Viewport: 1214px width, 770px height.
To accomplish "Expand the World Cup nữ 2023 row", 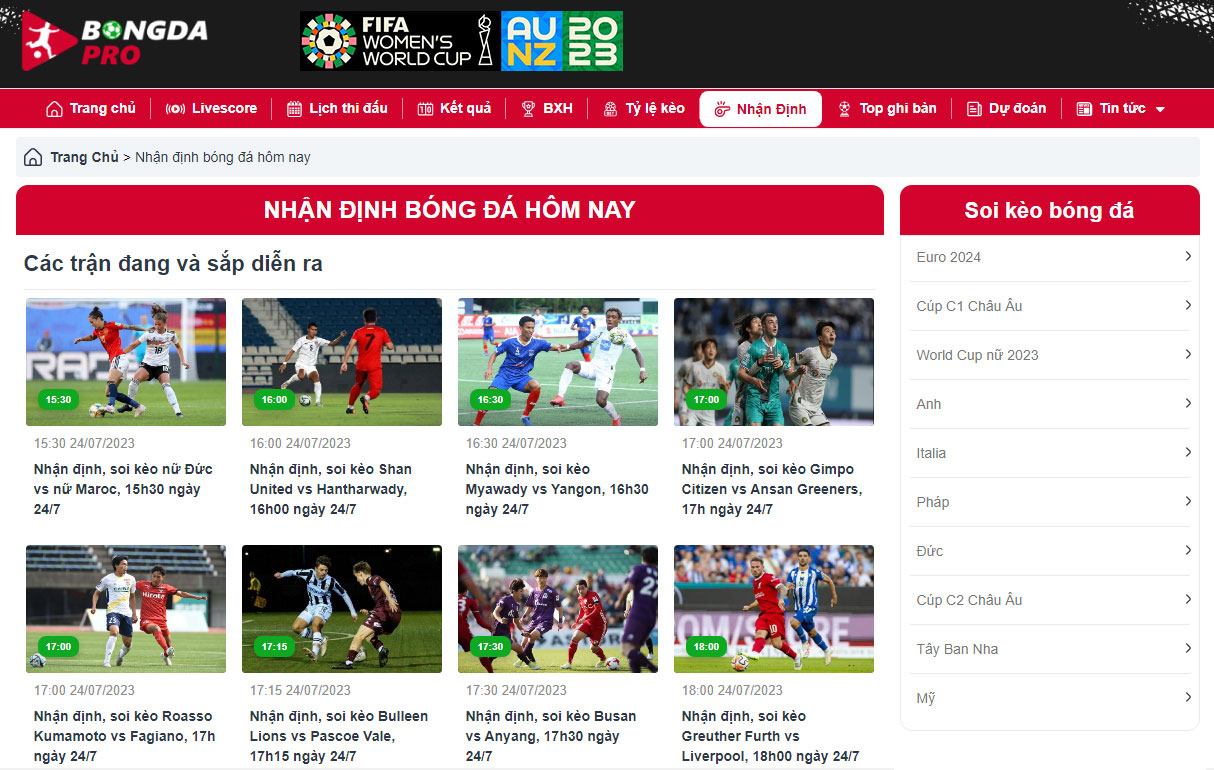I will 1049,355.
